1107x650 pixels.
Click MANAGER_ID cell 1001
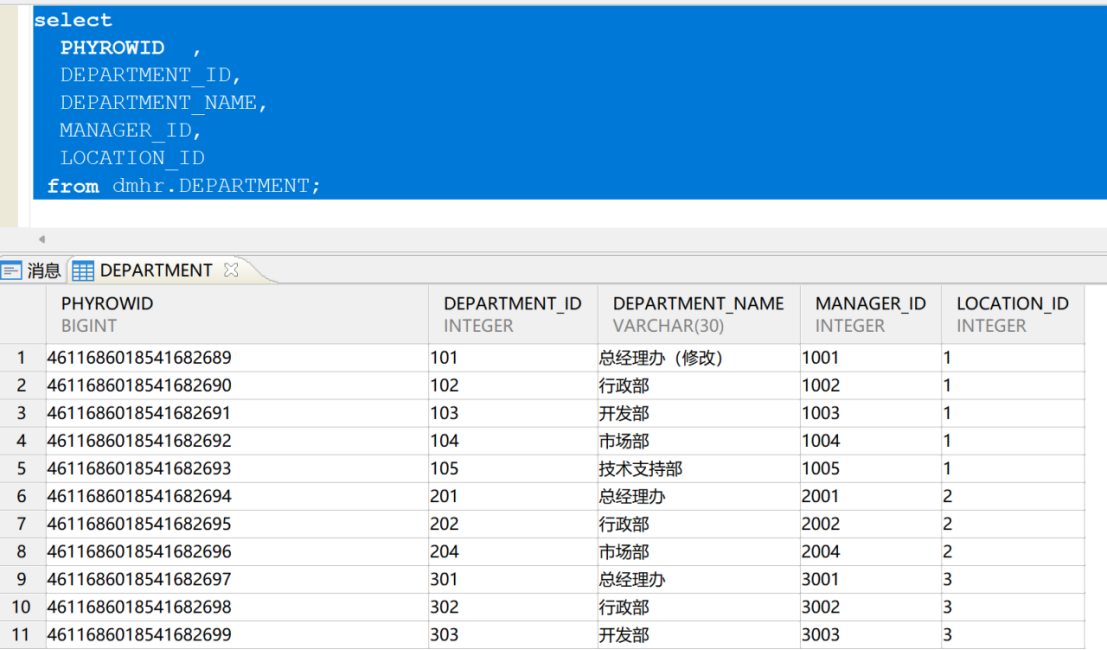[870, 358]
